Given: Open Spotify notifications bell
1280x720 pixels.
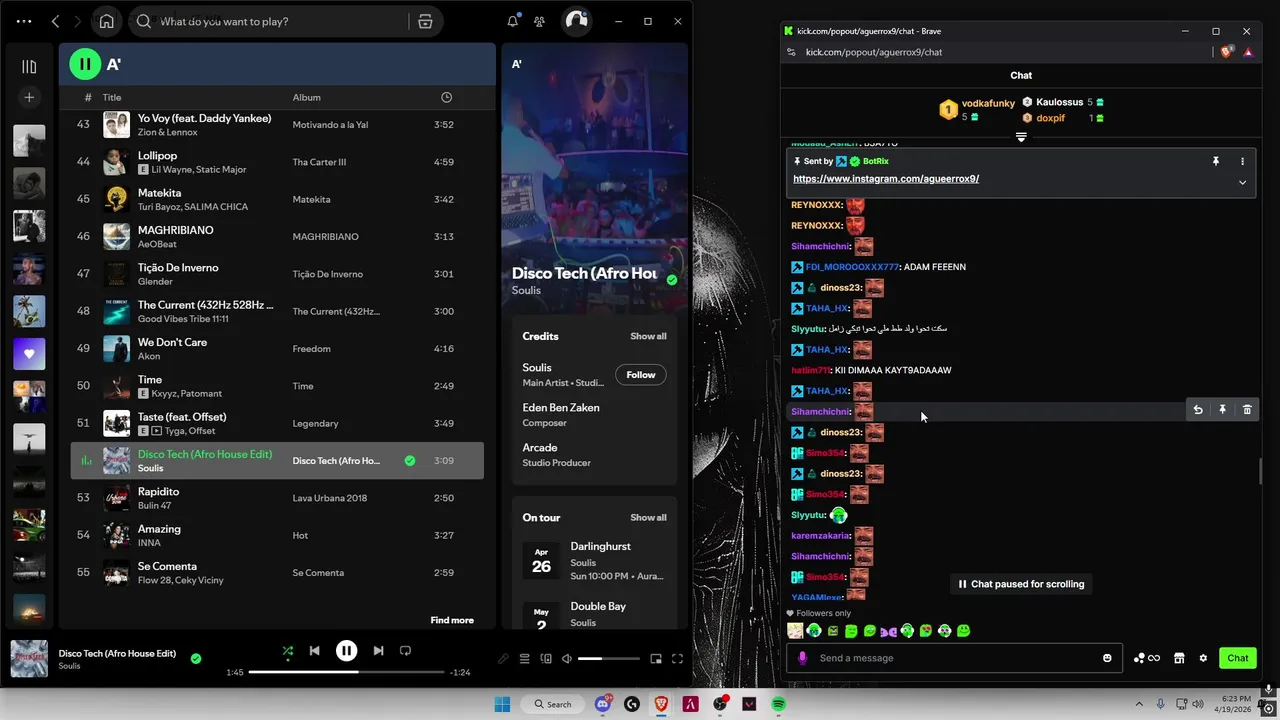Looking at the screenshot, I should [x=513, y=21].
